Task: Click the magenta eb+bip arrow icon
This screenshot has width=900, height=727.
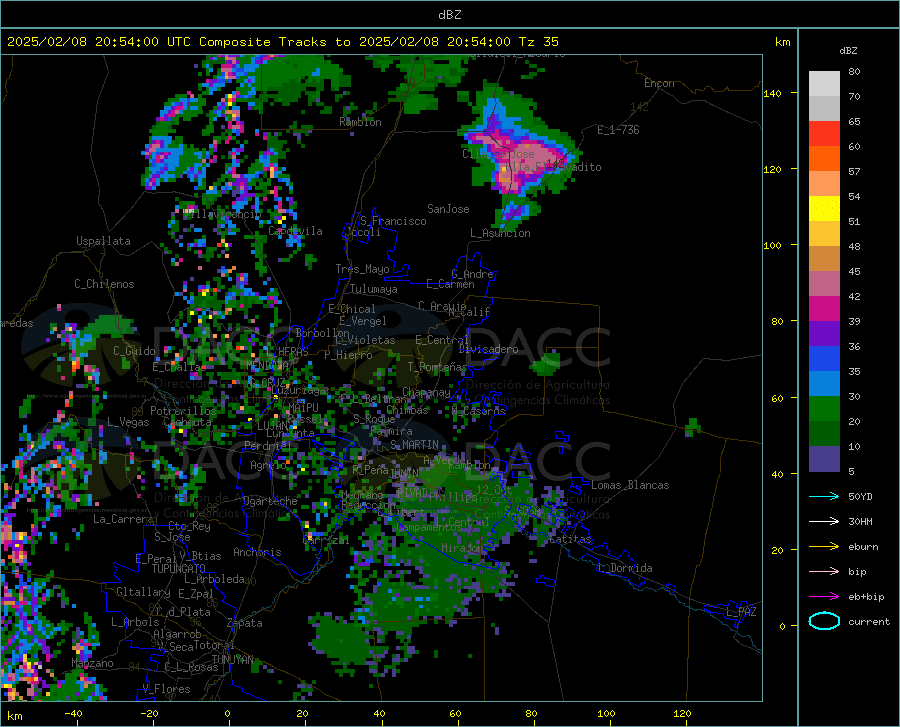Action: pos(824,597)
